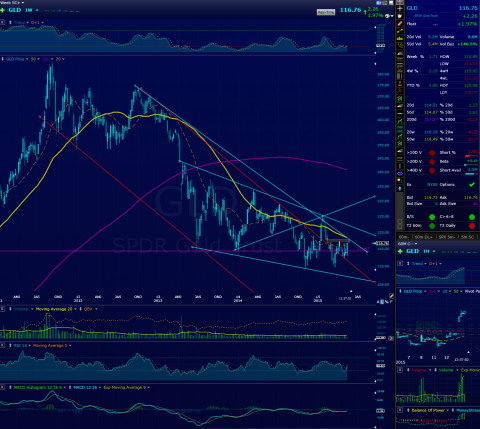Hide the Balance Of Power pane
The width and height of the screenshot is (480, 429).
[400, 410]
